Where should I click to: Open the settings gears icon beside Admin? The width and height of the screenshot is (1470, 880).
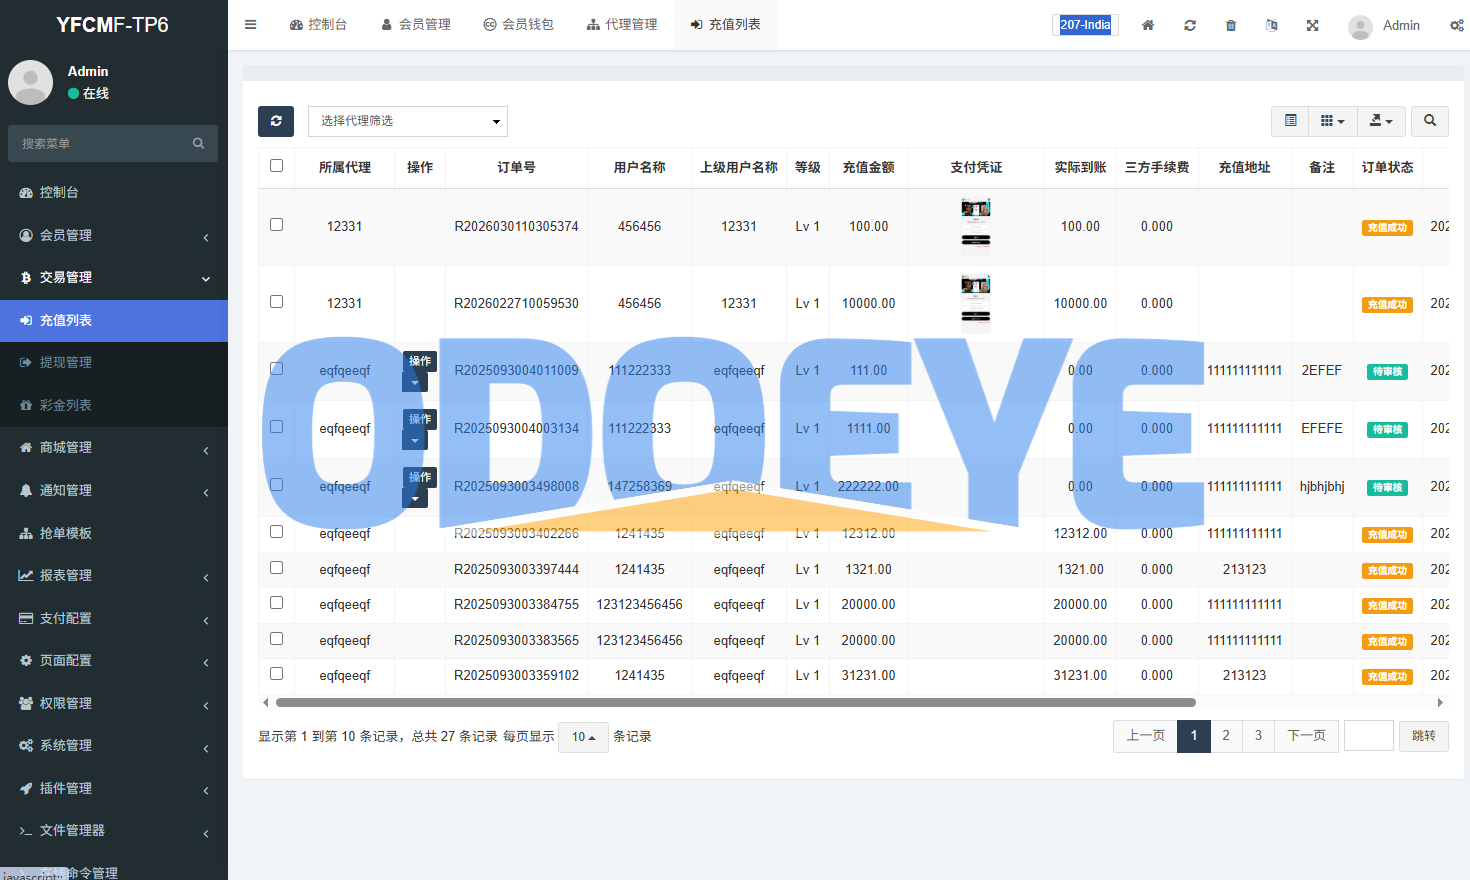tap(1456, 25)
